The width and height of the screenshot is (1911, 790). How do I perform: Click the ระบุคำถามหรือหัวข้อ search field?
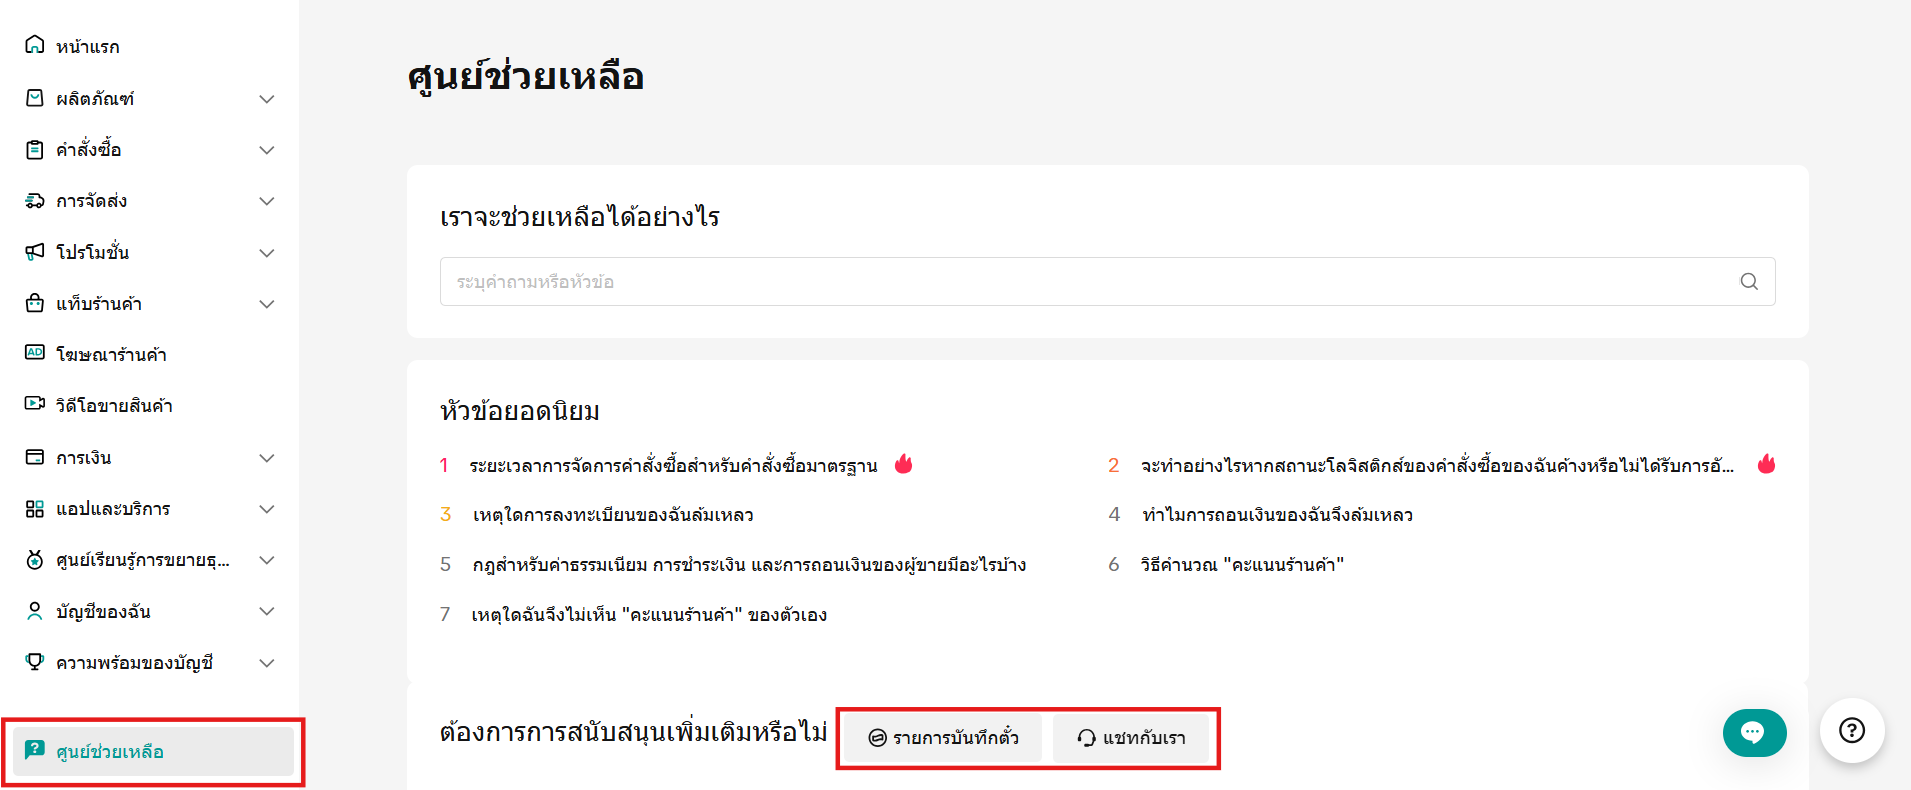[1107, 282]
